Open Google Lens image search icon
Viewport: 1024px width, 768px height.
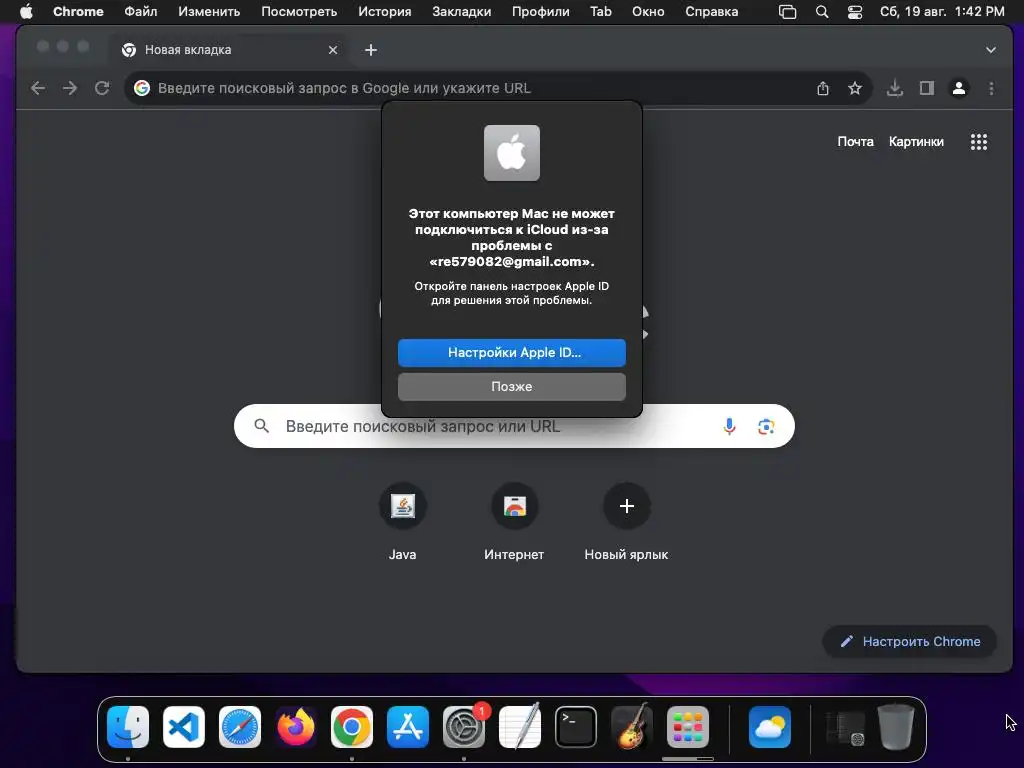(x=766, y=426)
